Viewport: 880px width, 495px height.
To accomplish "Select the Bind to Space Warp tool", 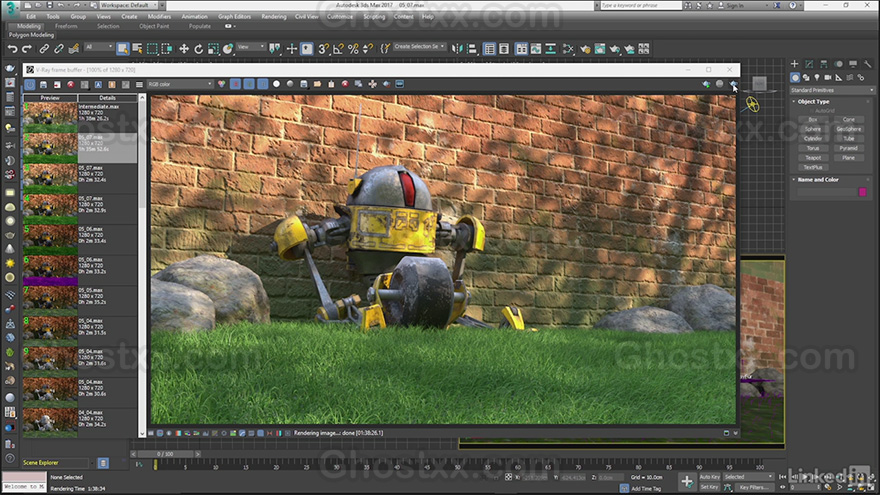I will 74,49.
